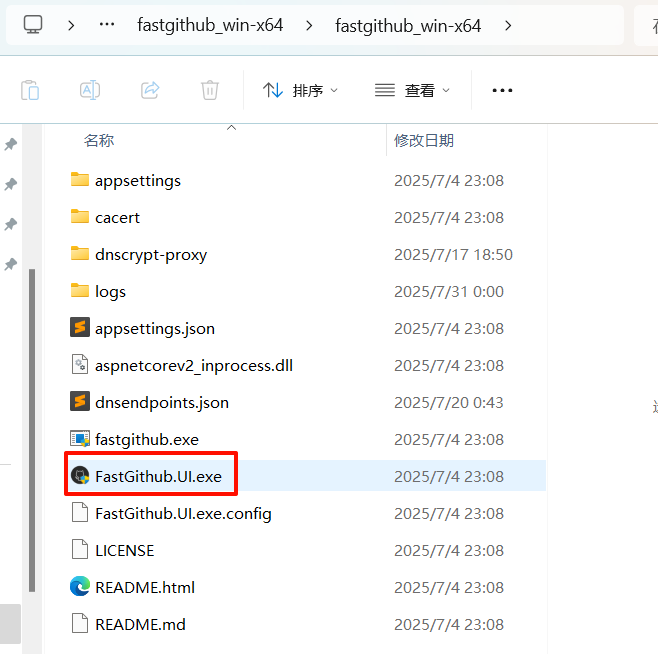Open the 查看 view dropdown

[412, 90]
